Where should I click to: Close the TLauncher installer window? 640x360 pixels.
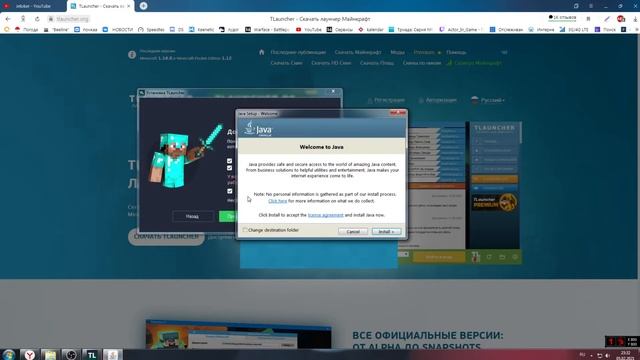pyautogui.click(x=333, y=91)
